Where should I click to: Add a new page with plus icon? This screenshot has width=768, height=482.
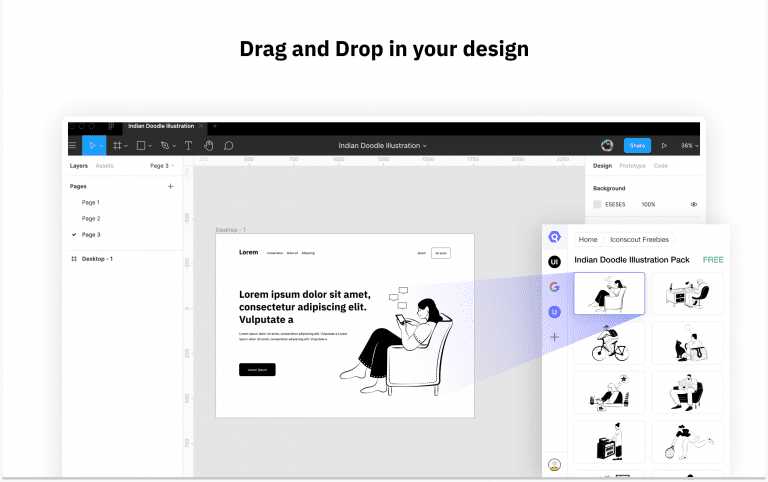pyautogui.click(x=170, y=186)
